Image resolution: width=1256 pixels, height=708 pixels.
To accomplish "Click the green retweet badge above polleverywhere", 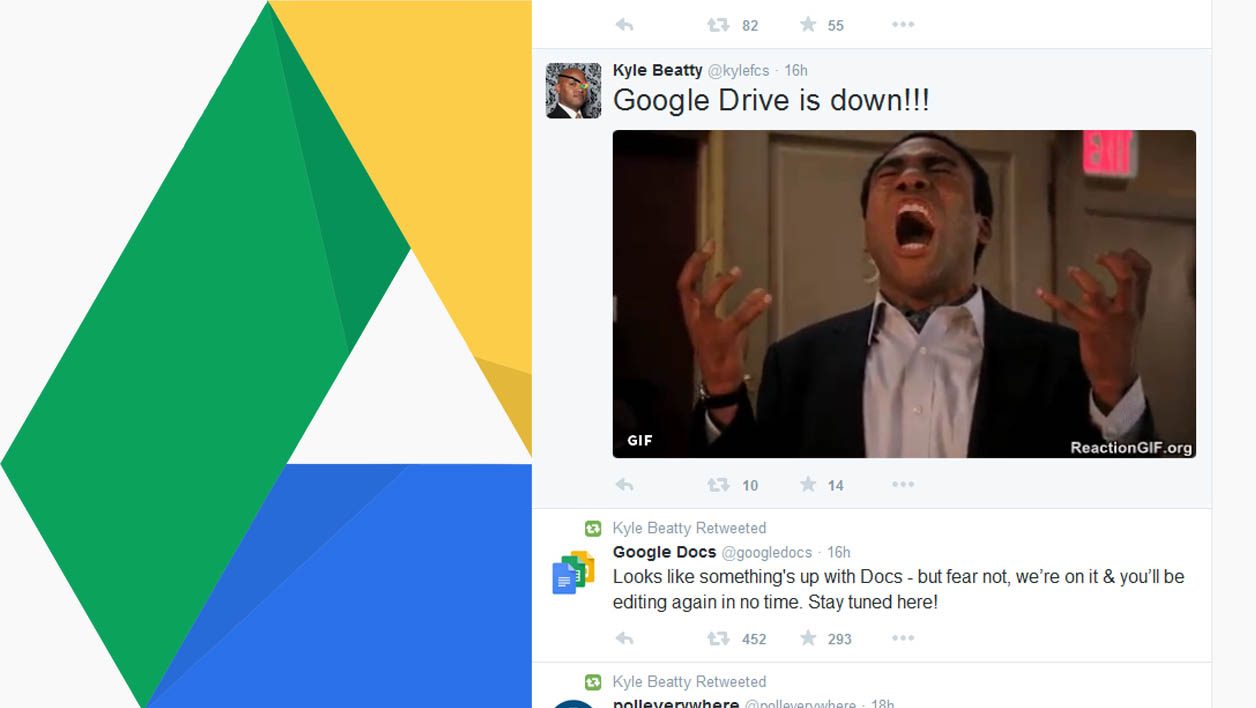I will point(593,682).
